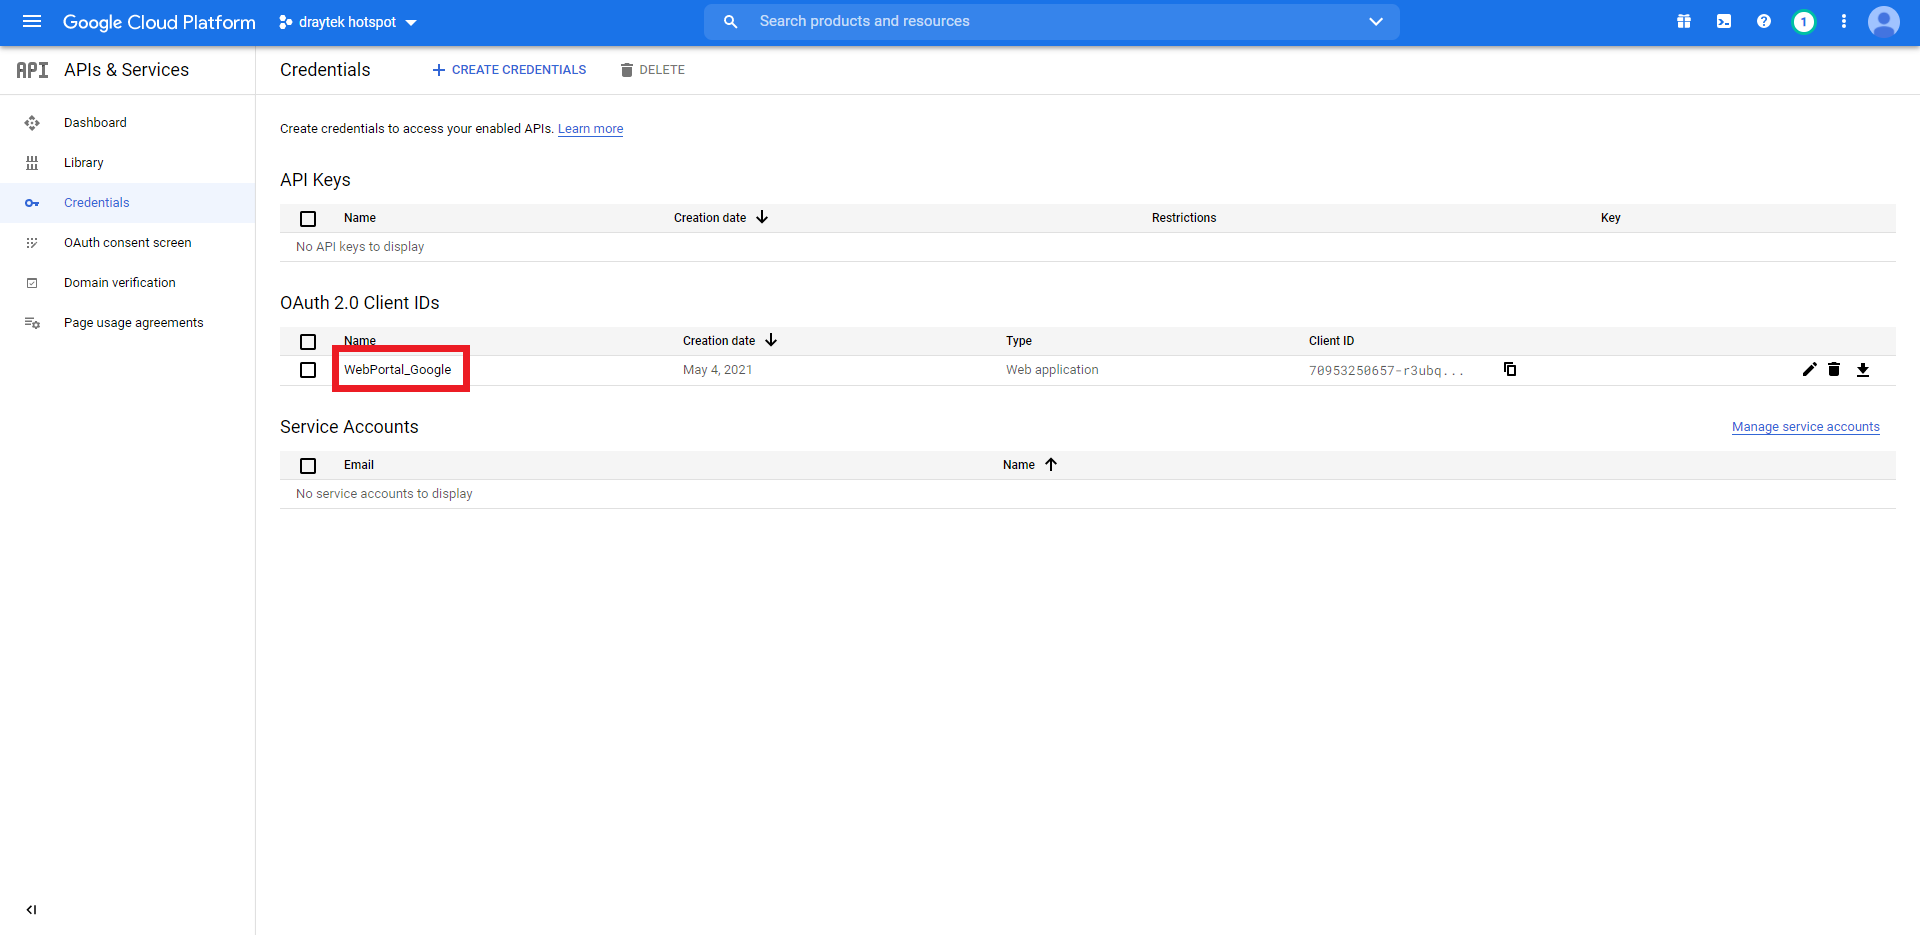Click the Credentials key icon
1920x935 pixels.
(x=32, y=203)
